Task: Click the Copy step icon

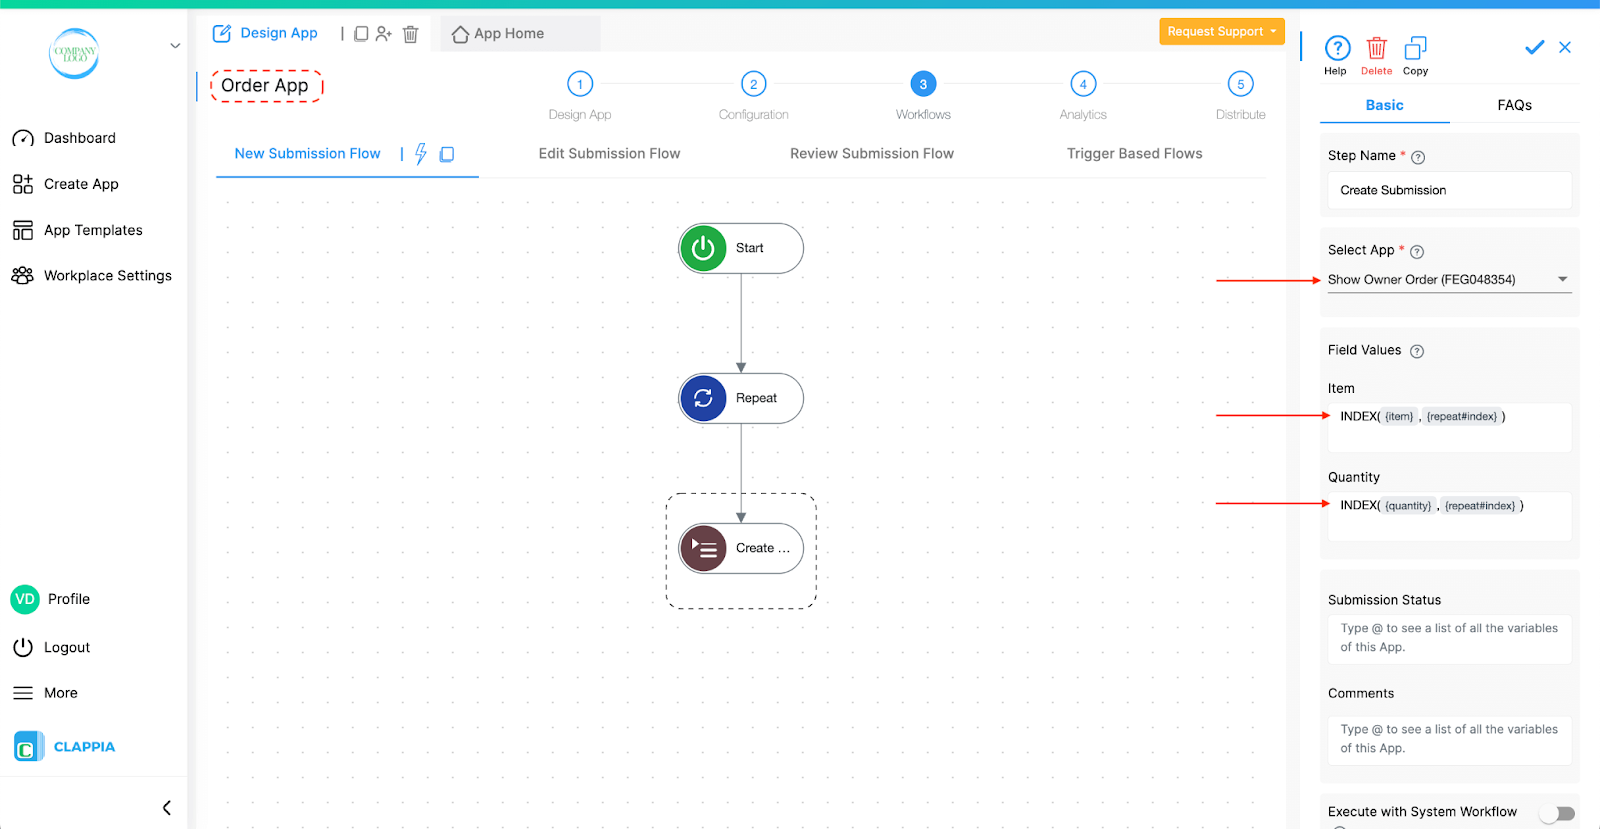Action: click(1415, 48)
